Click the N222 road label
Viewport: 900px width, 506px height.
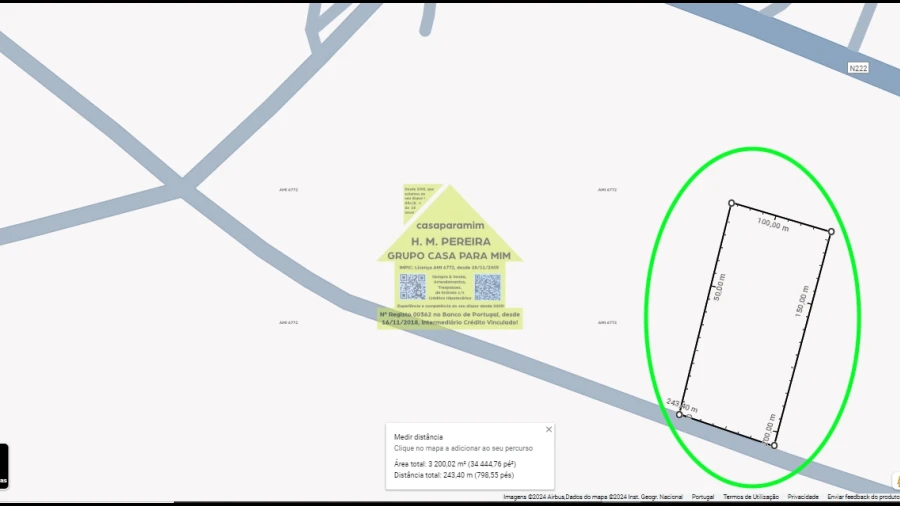tap(857, 68)
